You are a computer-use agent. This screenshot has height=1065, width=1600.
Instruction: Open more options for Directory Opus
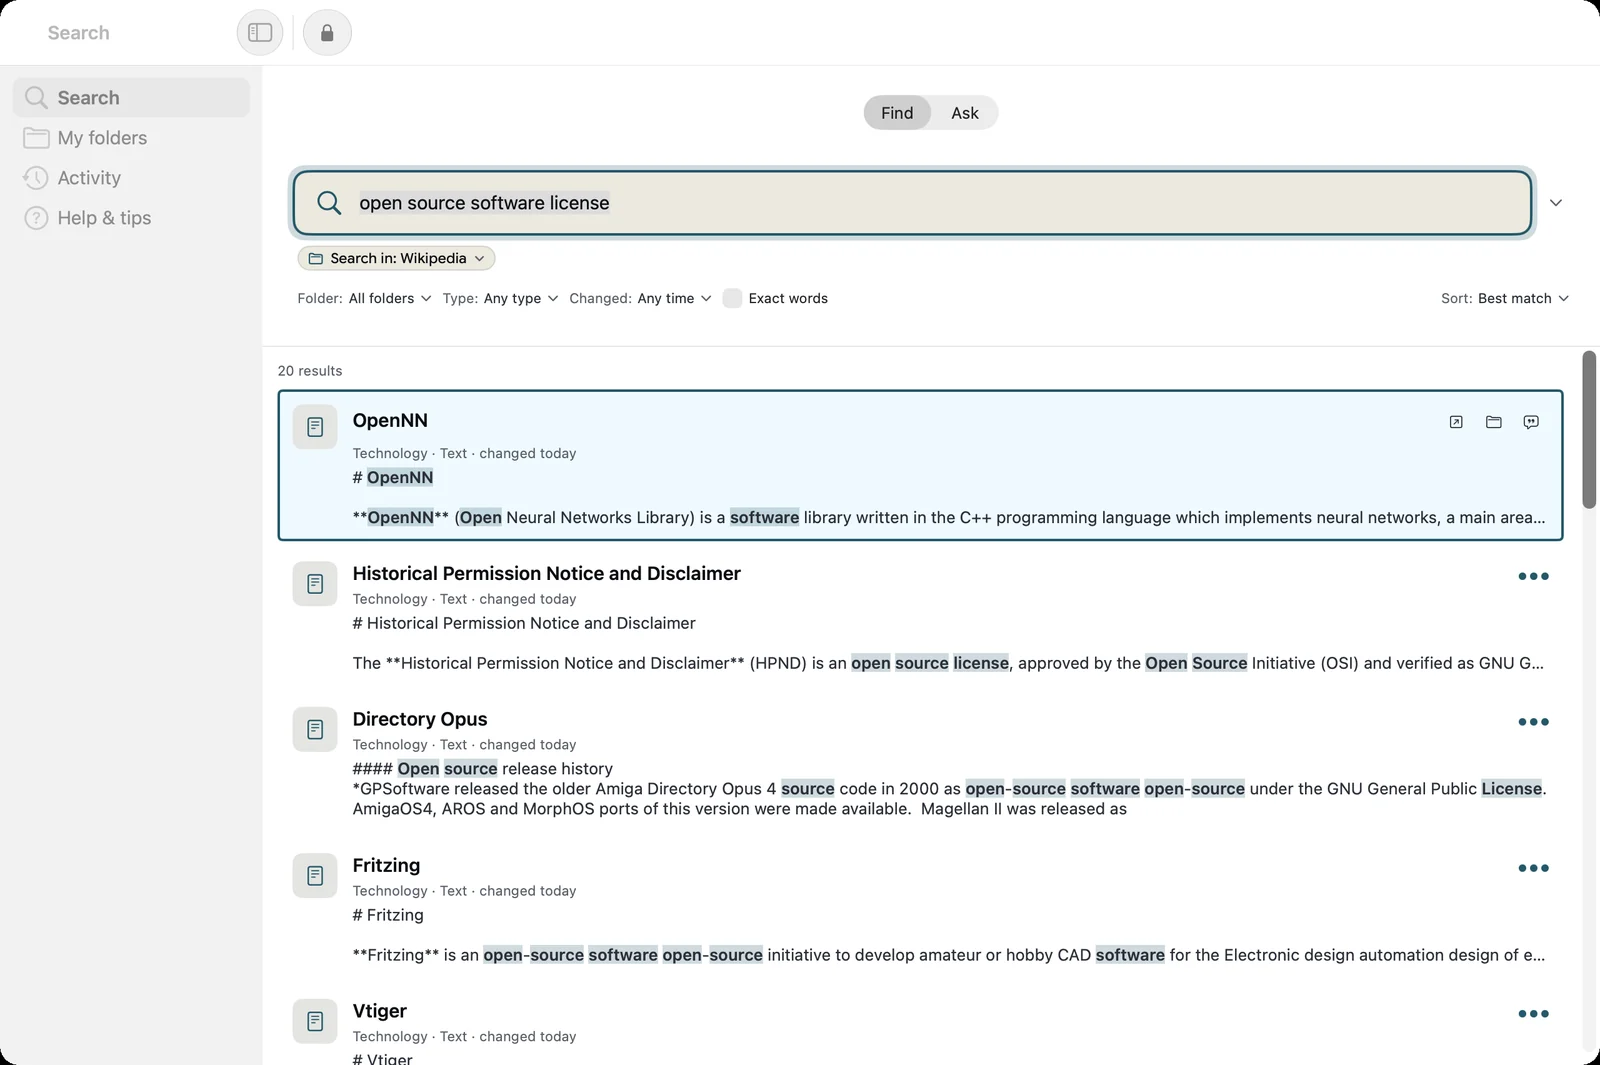coord(1533,722)
